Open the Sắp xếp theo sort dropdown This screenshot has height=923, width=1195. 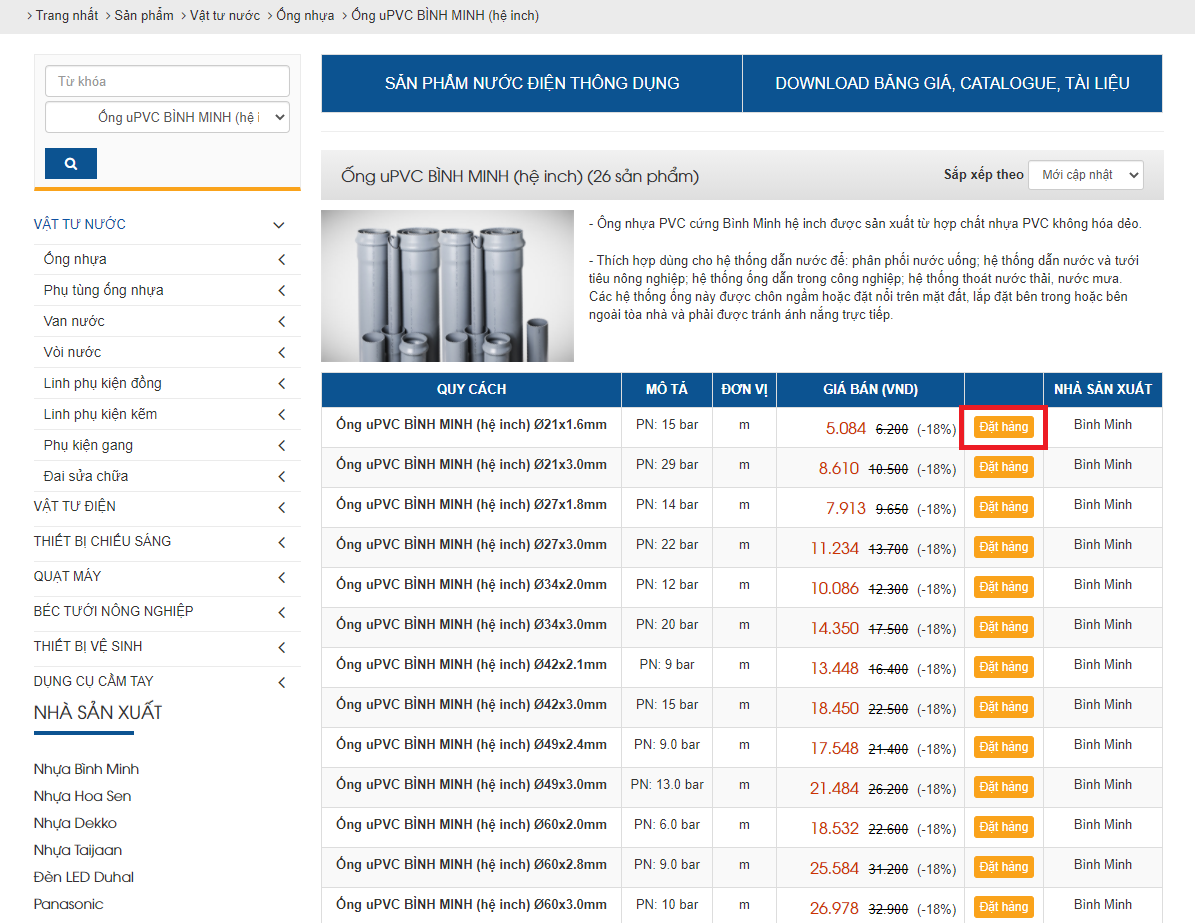[1086, 175]
